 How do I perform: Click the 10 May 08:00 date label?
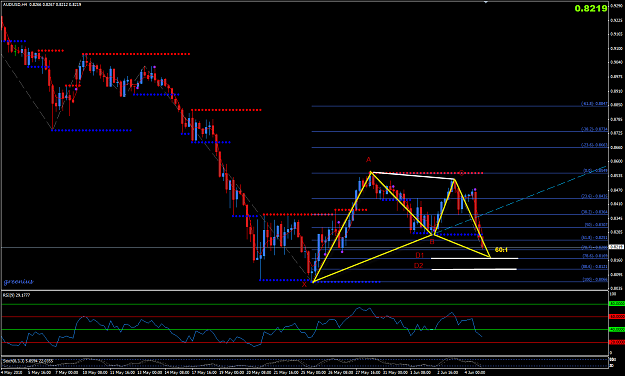[x=95, y=372]
